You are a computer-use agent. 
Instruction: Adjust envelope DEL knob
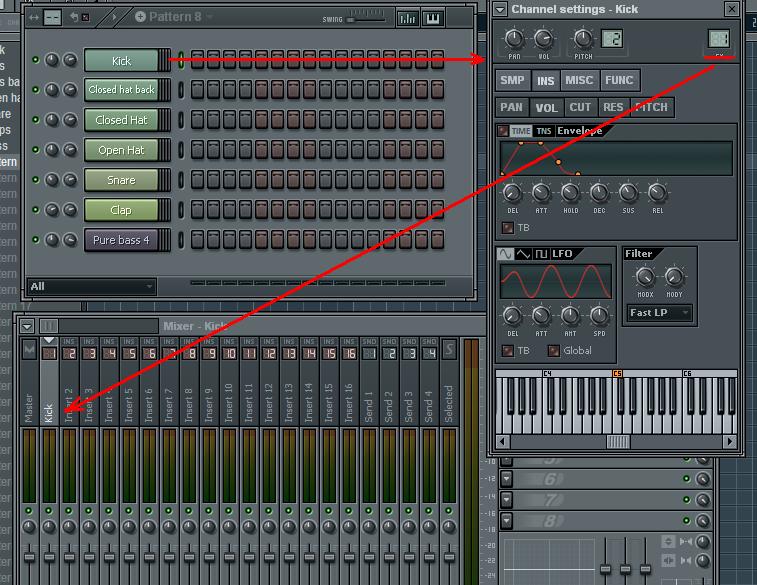click(512, 193)
